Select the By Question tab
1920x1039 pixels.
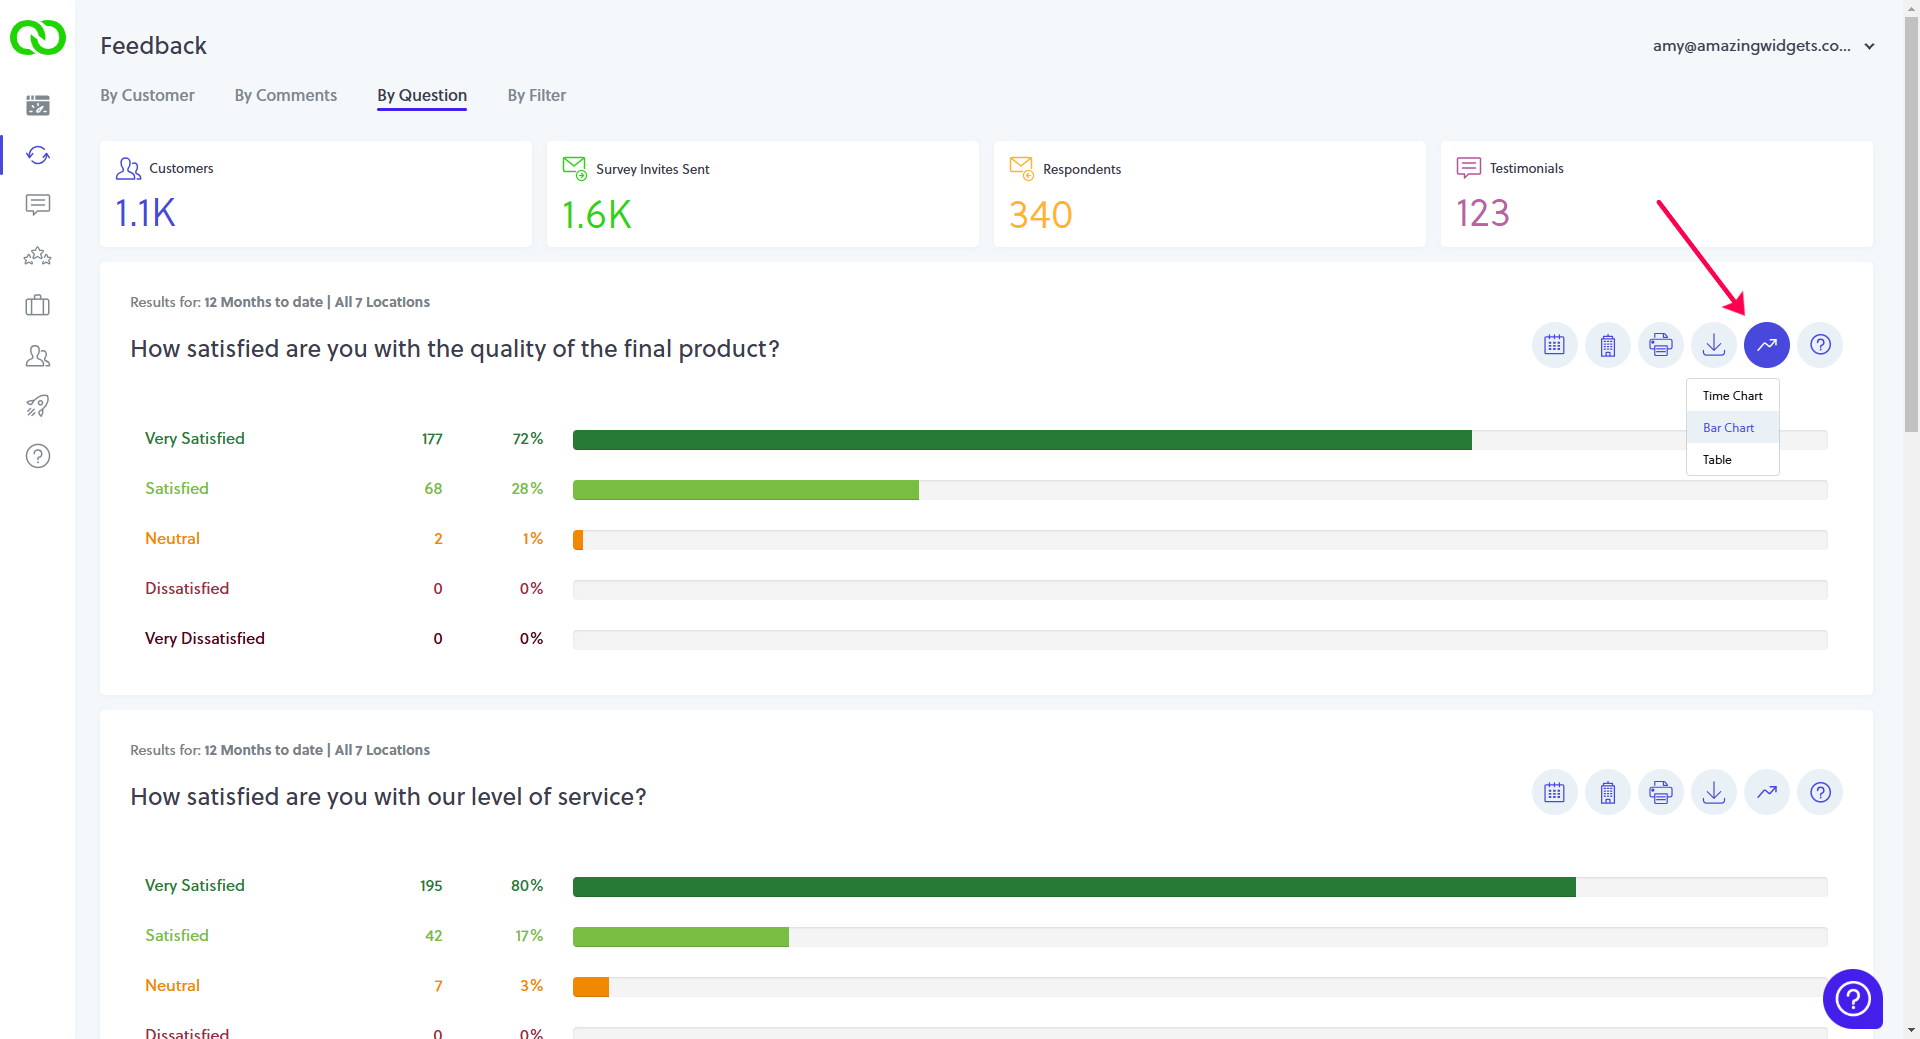[x=422, y=95]
